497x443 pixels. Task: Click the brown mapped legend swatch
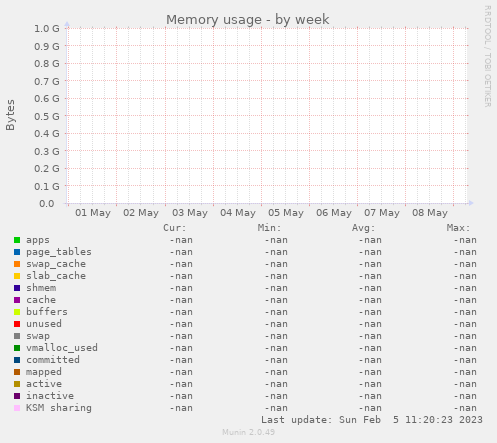click(17, 372)
